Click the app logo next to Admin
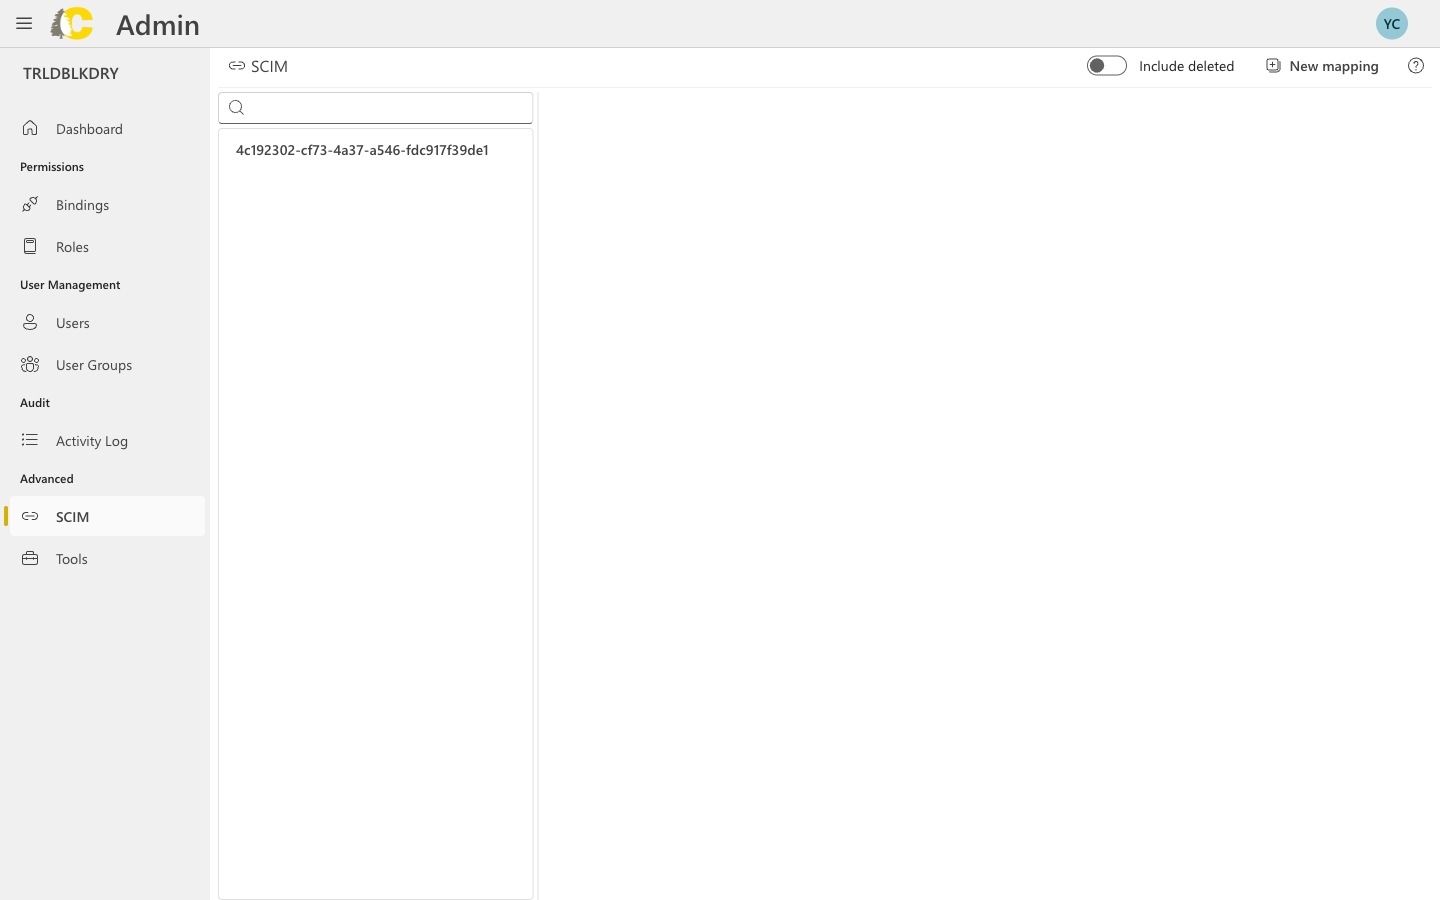 pyautogui.click(x=71, y=23)
